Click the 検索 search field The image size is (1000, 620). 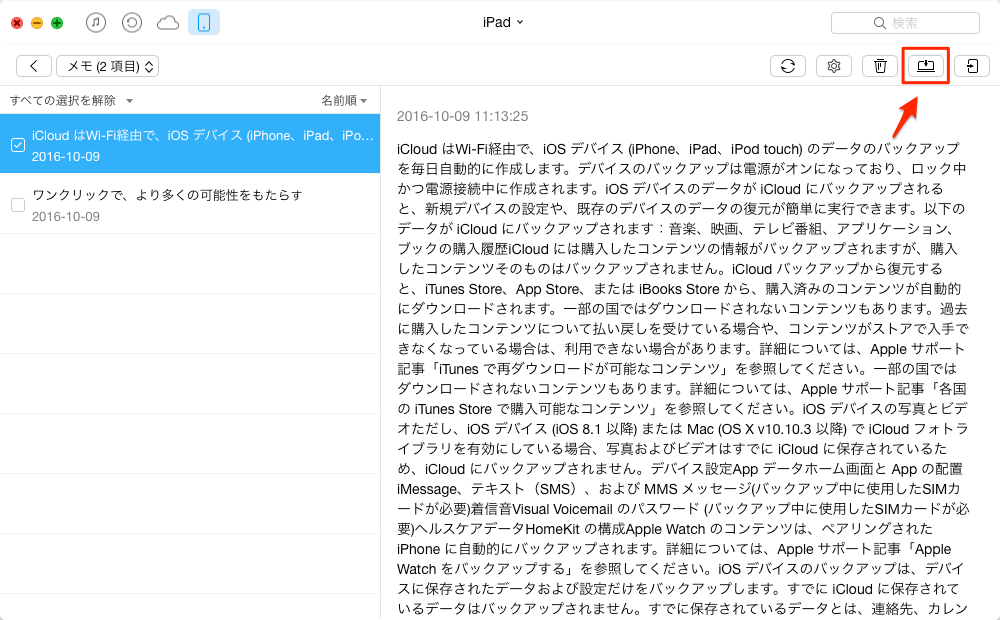[905, 23]
